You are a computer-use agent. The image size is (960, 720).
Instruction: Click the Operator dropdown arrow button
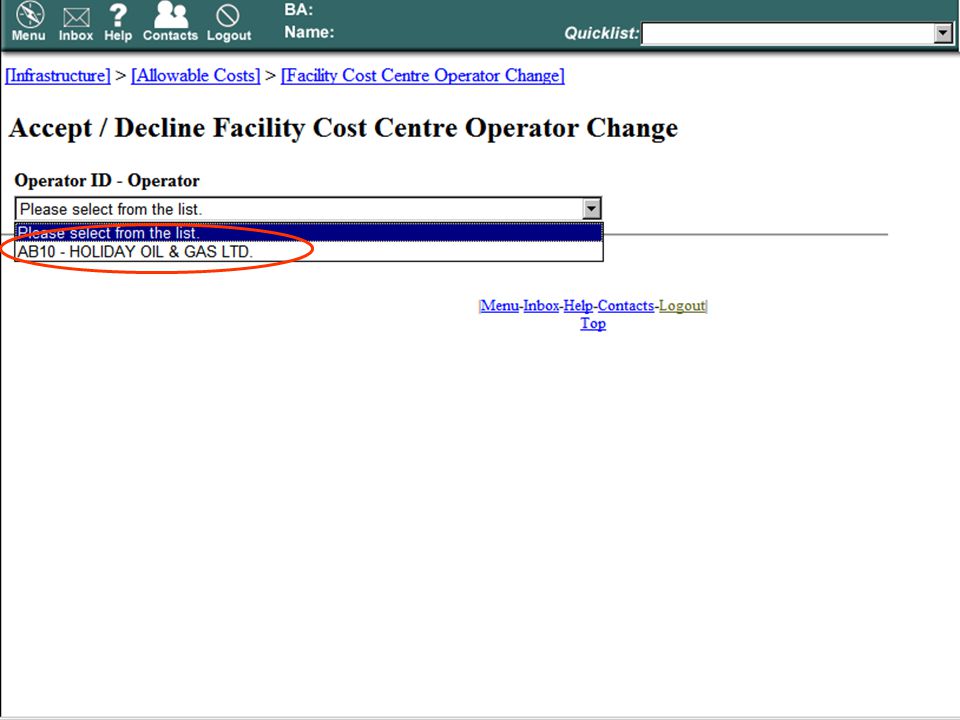pos(591,209)
